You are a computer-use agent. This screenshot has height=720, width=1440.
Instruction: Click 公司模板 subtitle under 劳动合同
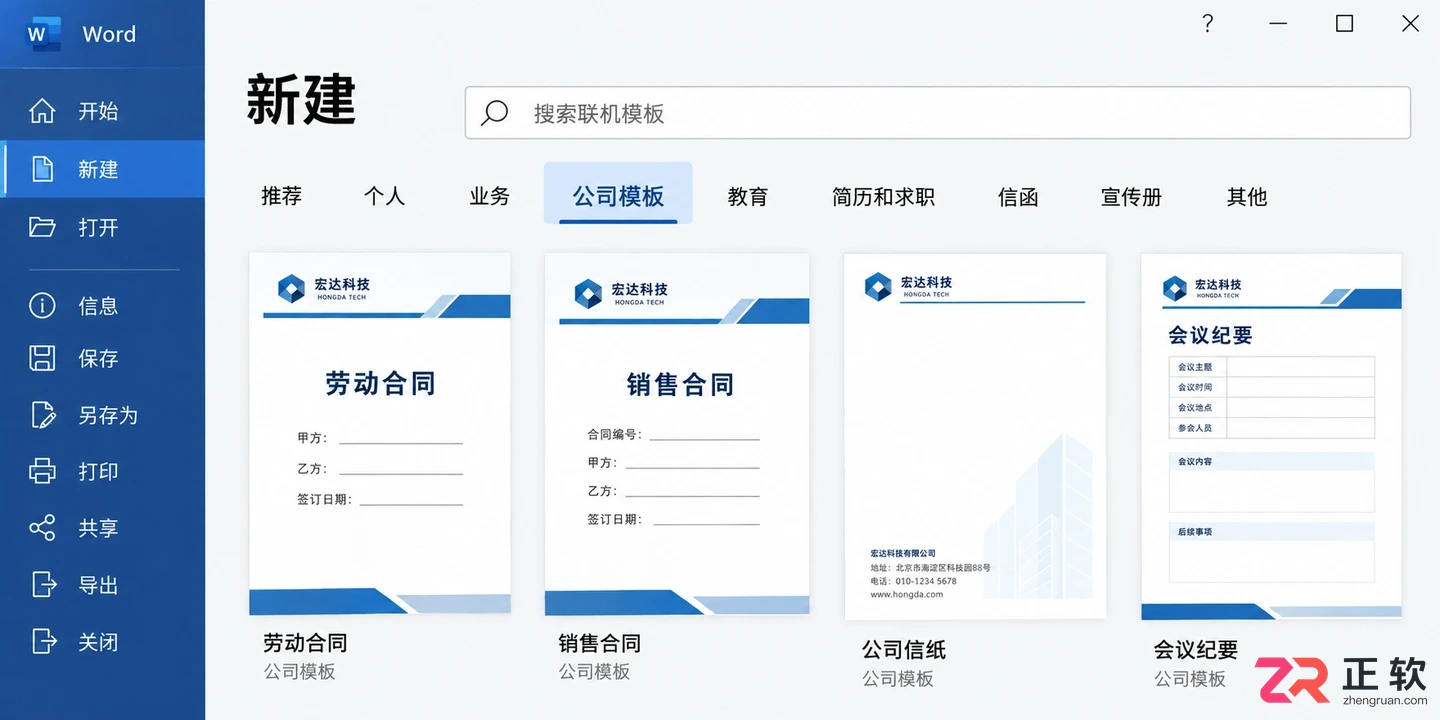[299, 672]
